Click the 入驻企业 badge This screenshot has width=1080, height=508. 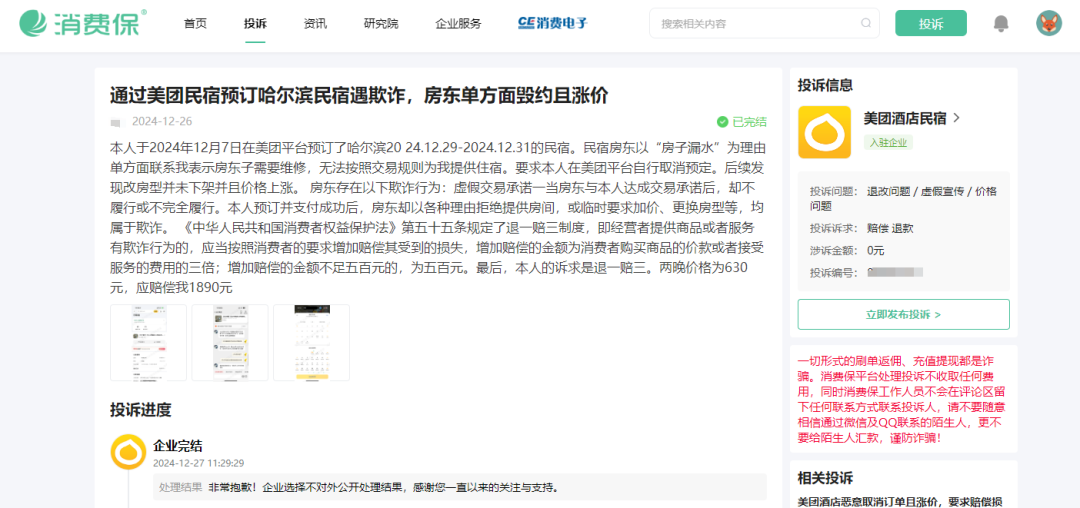[888, 142]
